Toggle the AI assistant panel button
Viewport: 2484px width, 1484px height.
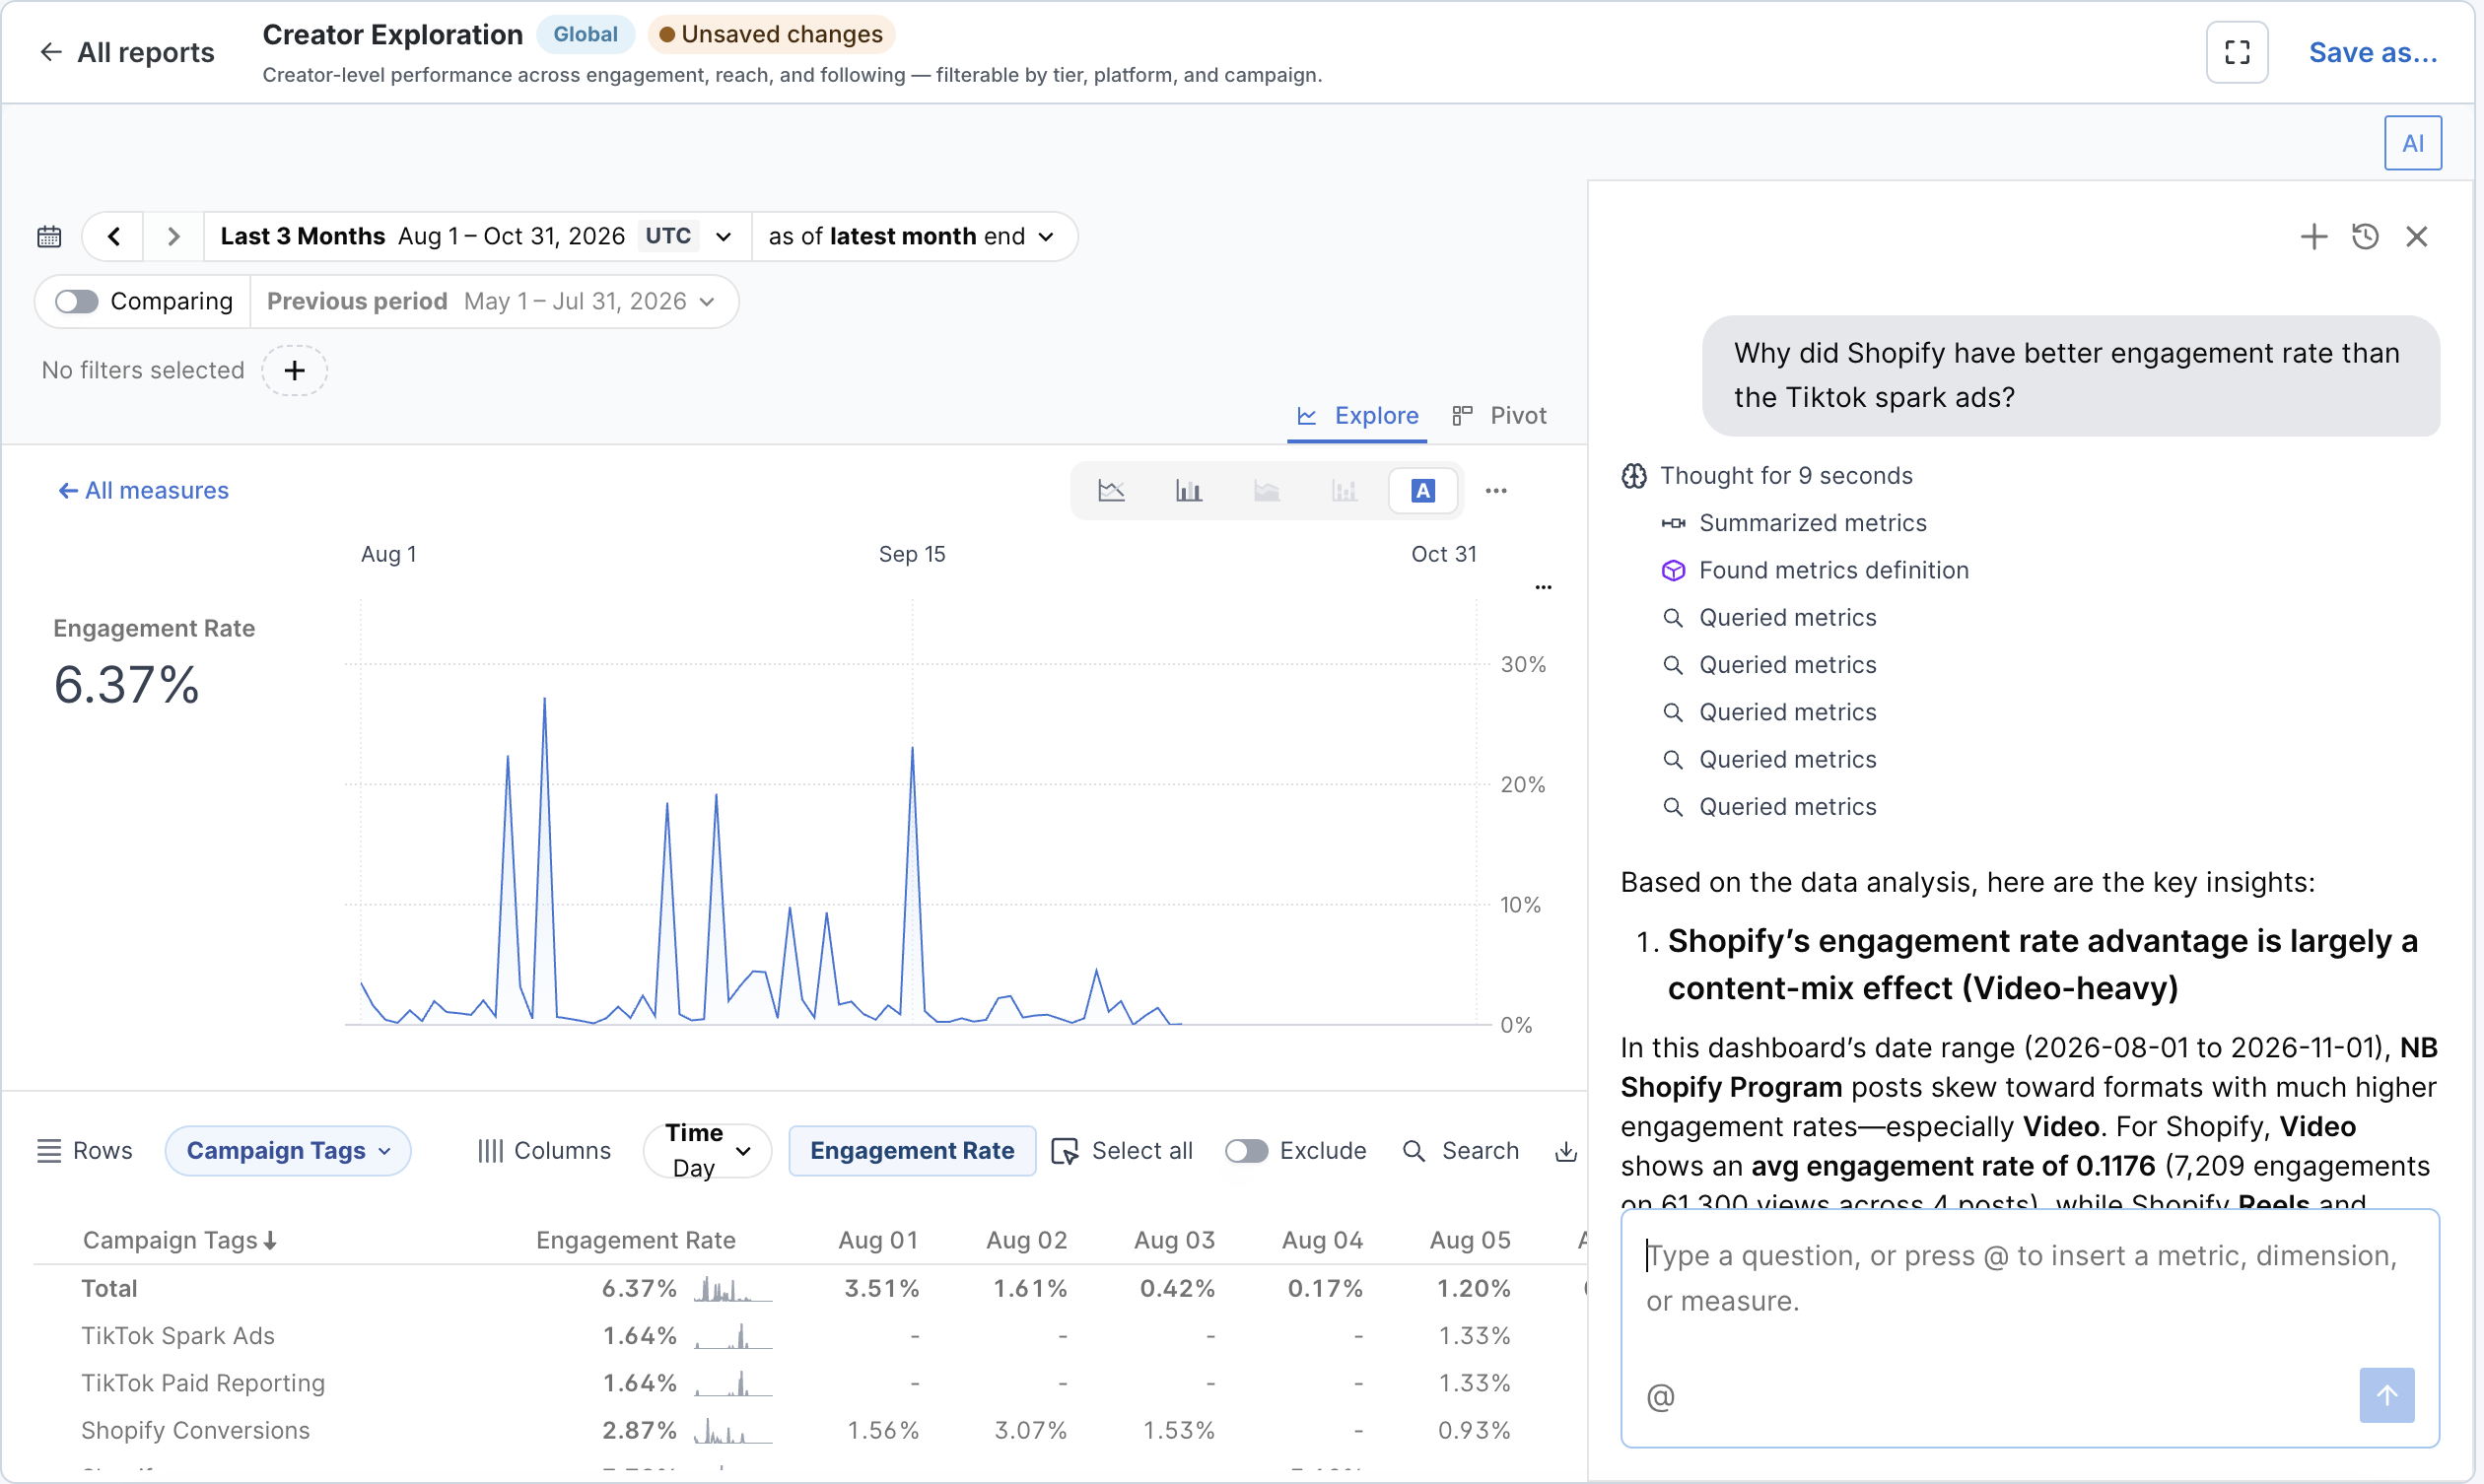[x=2411, y=143]
